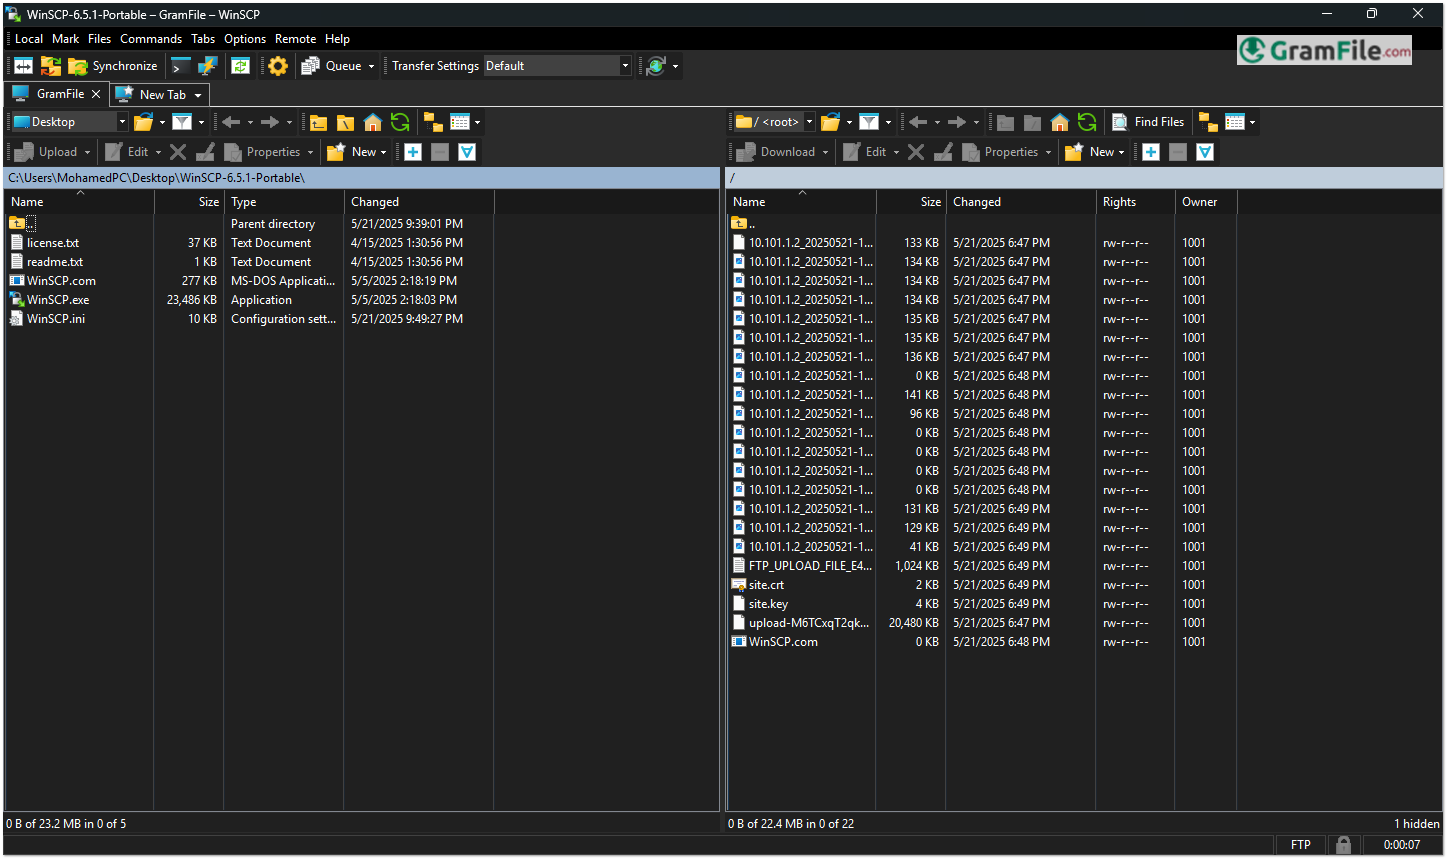Click the remote panel Open Directory folder icon
Viewport: 1447px width, 859px height.
pyautogui.click(x=830, y=122)
